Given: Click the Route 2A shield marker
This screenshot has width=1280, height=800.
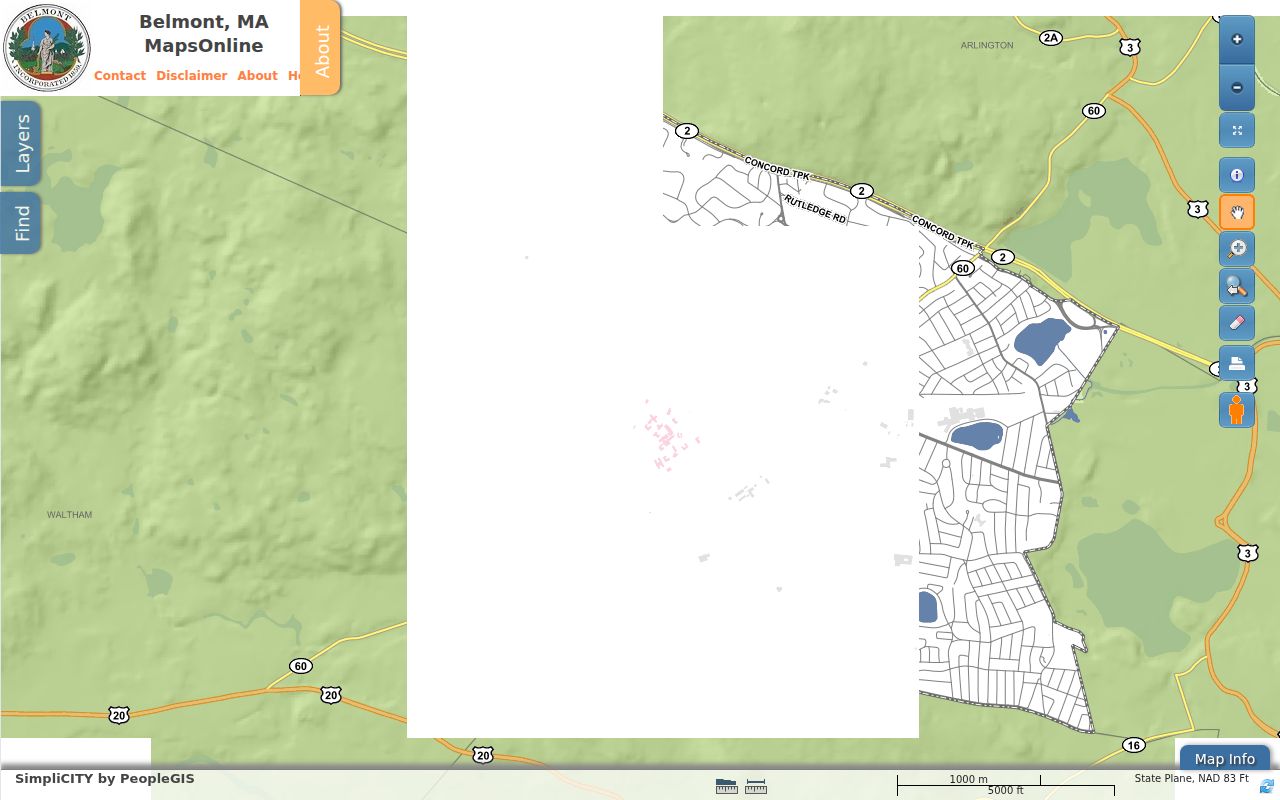Looking at the screenshot, I should [1050, 38].
